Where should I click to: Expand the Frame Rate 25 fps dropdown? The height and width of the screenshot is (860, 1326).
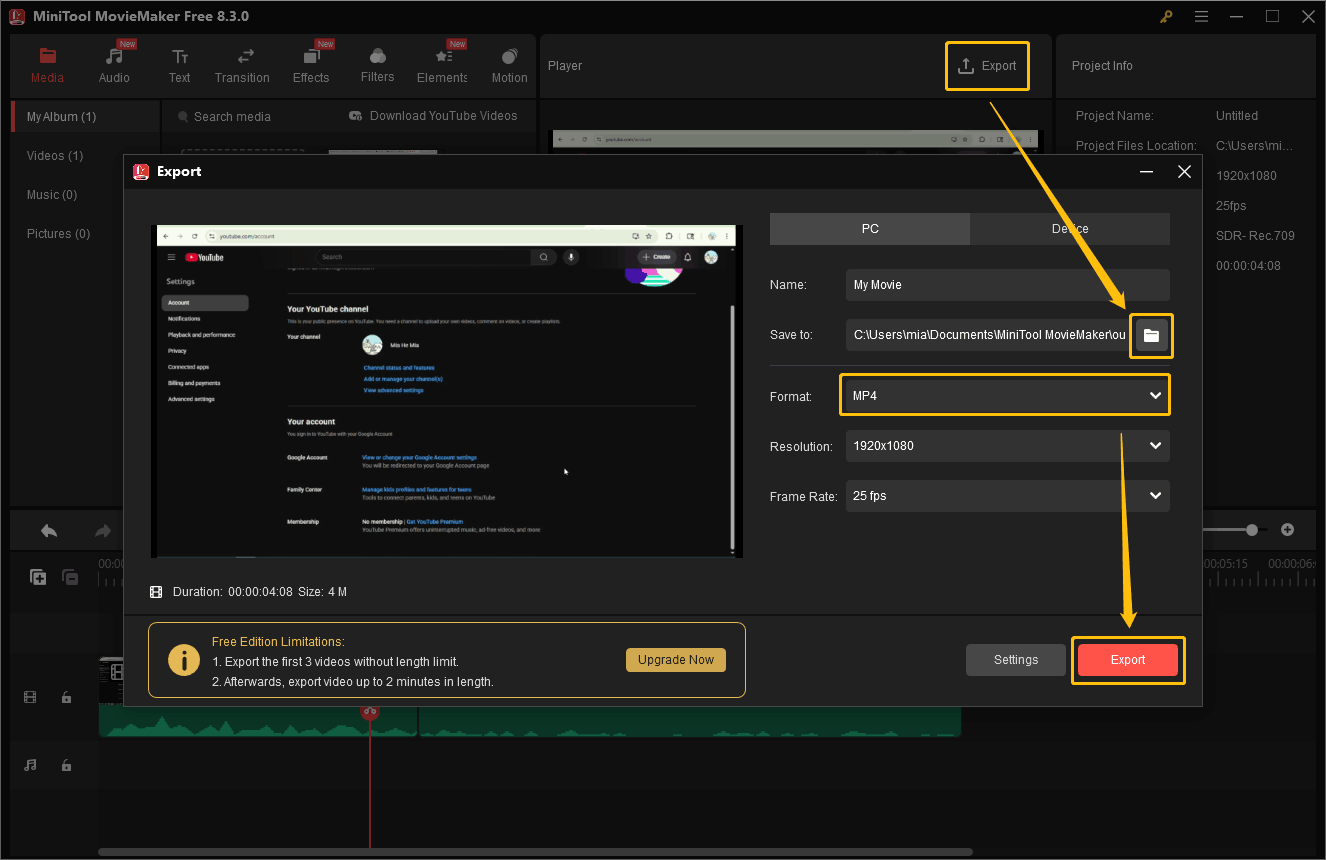point(1007,496)
